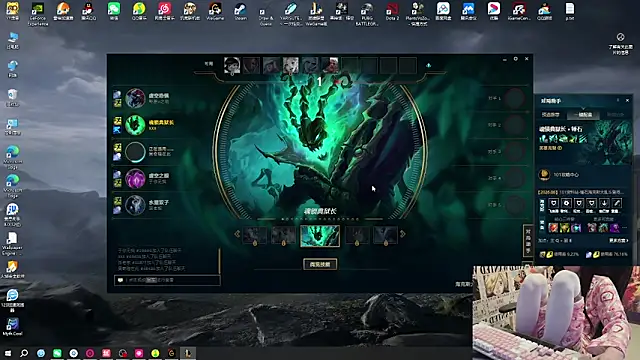
Task: Click the green WeChat taskbar icon
Action: point(57,353)
